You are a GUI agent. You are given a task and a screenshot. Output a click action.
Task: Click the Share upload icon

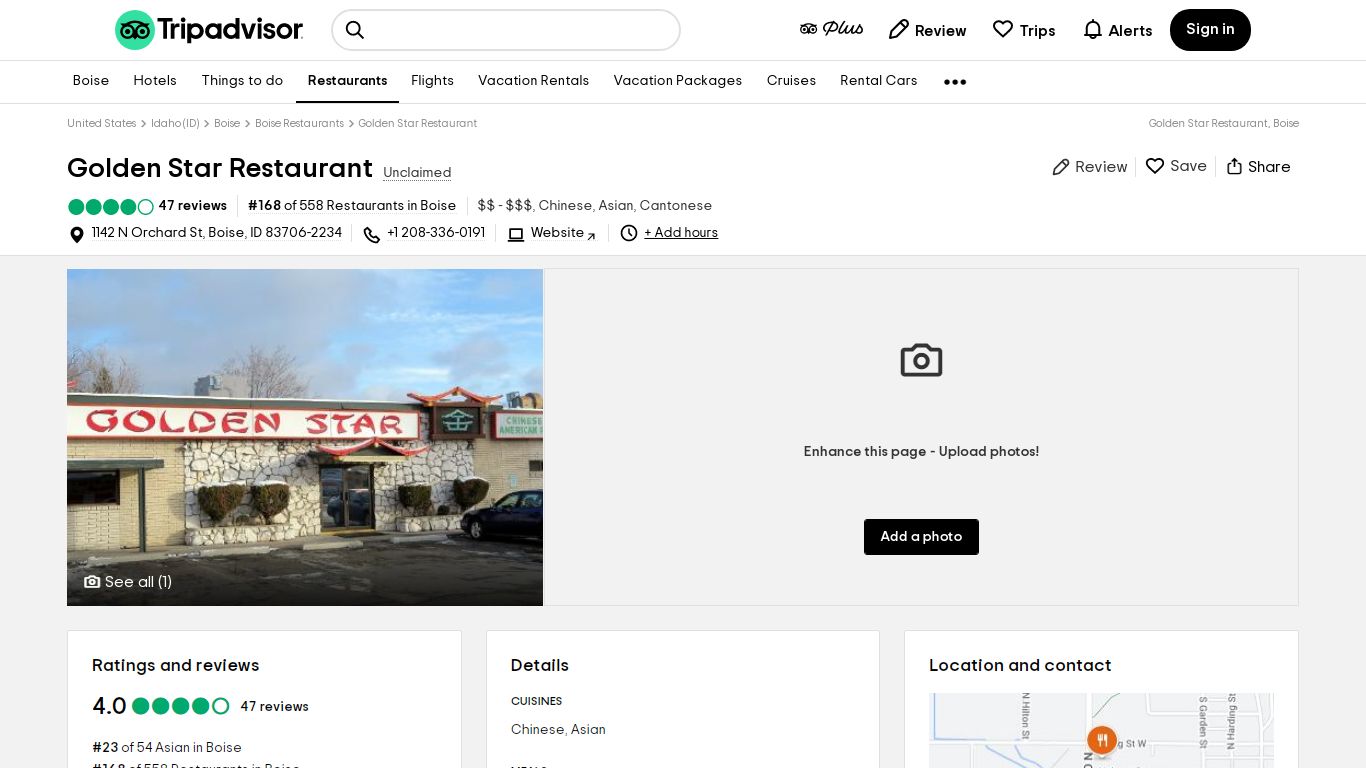pyautogui.click(x=1235, y=166)
